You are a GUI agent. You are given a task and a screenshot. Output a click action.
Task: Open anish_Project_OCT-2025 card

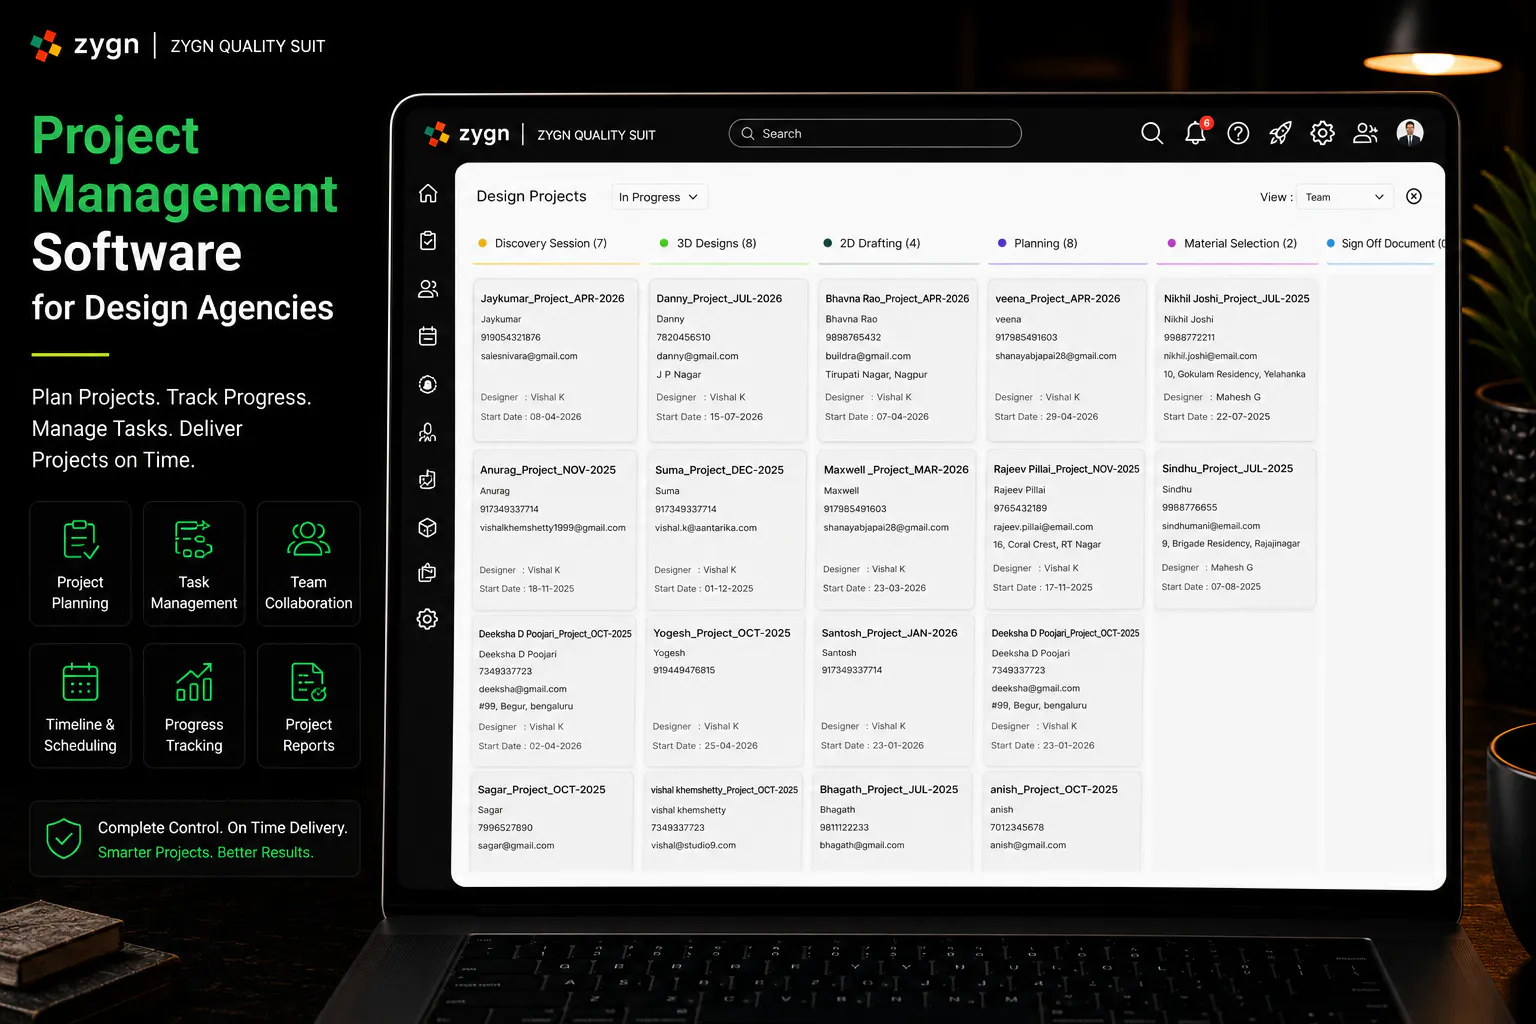pos(1063,820)
